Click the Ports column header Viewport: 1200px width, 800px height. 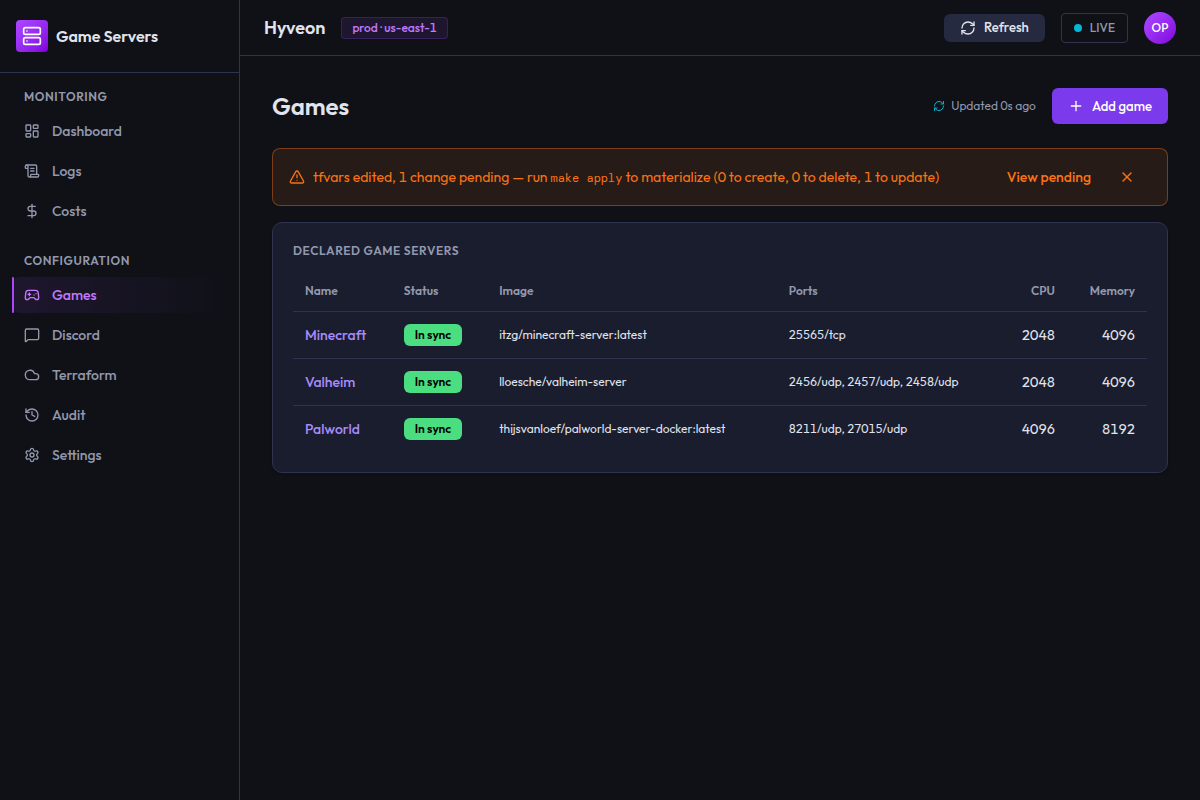(803, 291)
